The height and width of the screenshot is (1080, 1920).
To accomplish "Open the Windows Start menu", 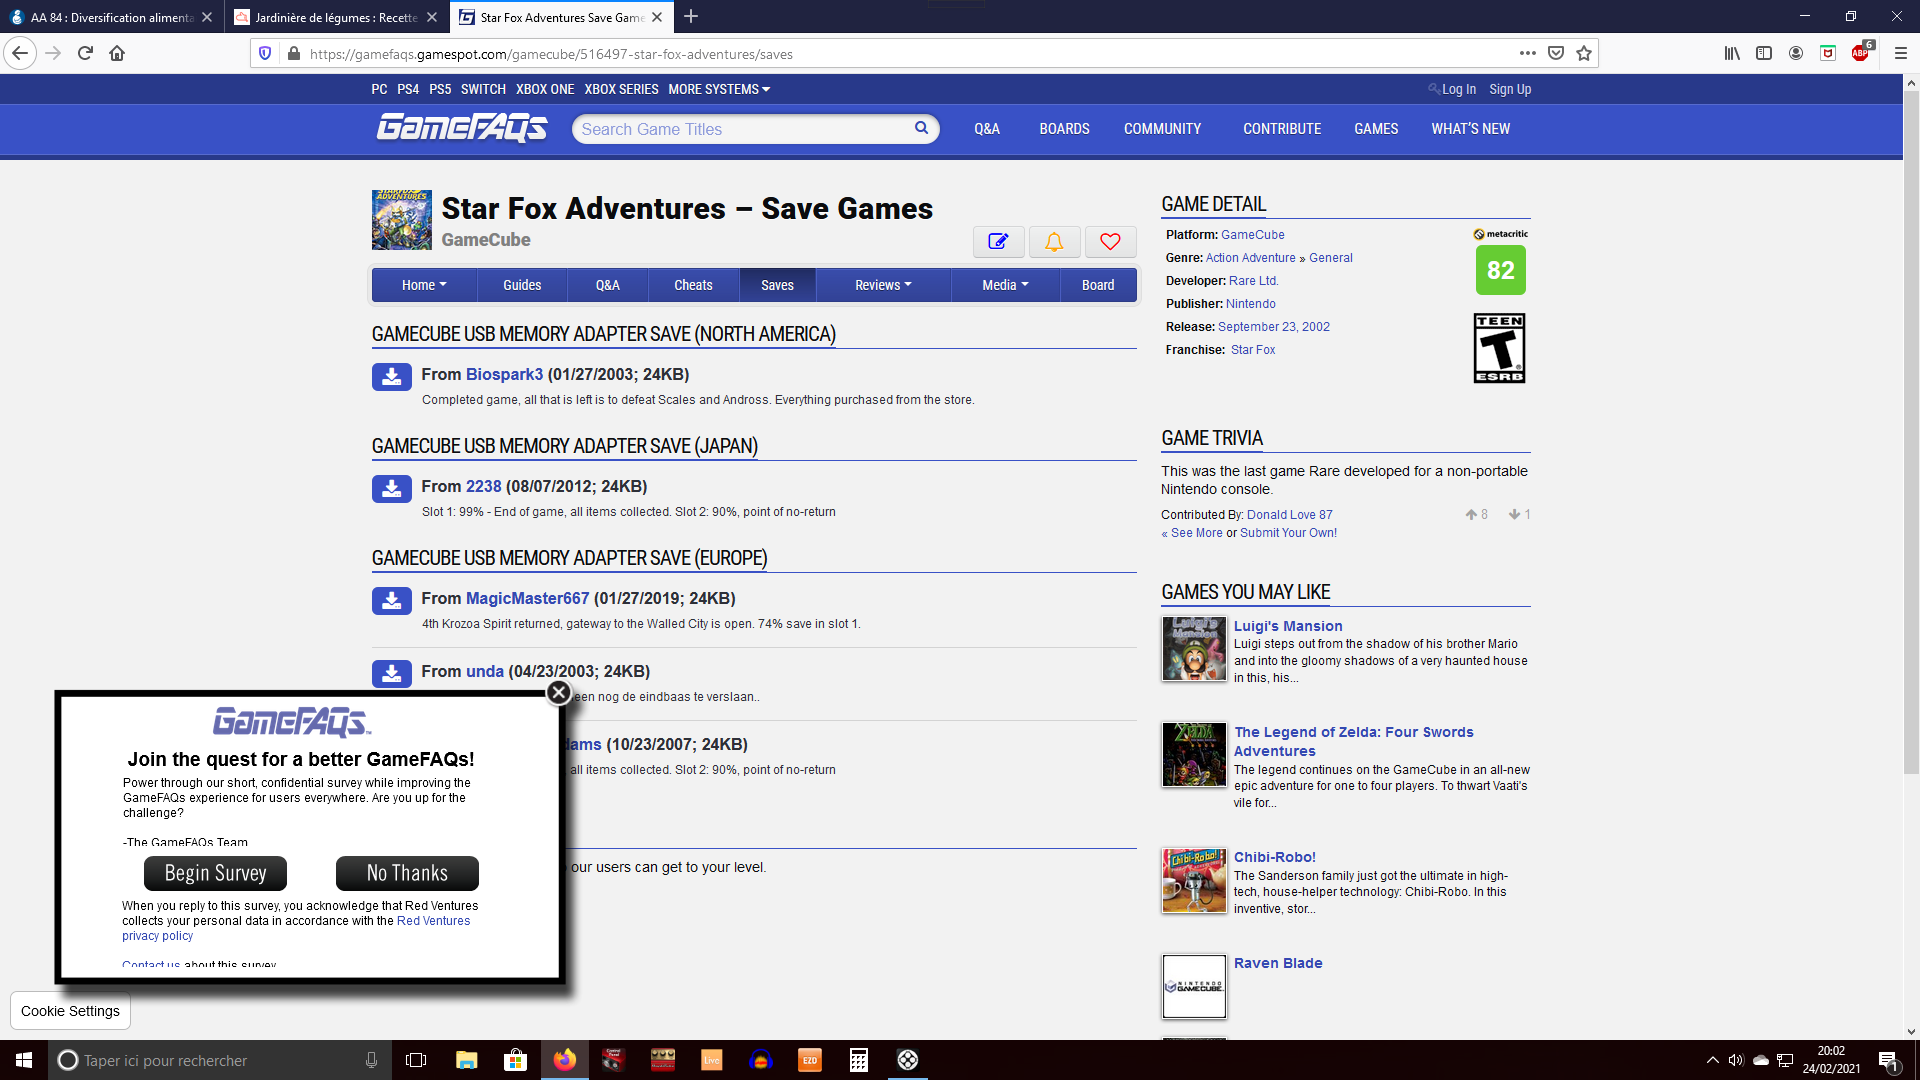I will pyautogui.click(x=24, y=1060).
